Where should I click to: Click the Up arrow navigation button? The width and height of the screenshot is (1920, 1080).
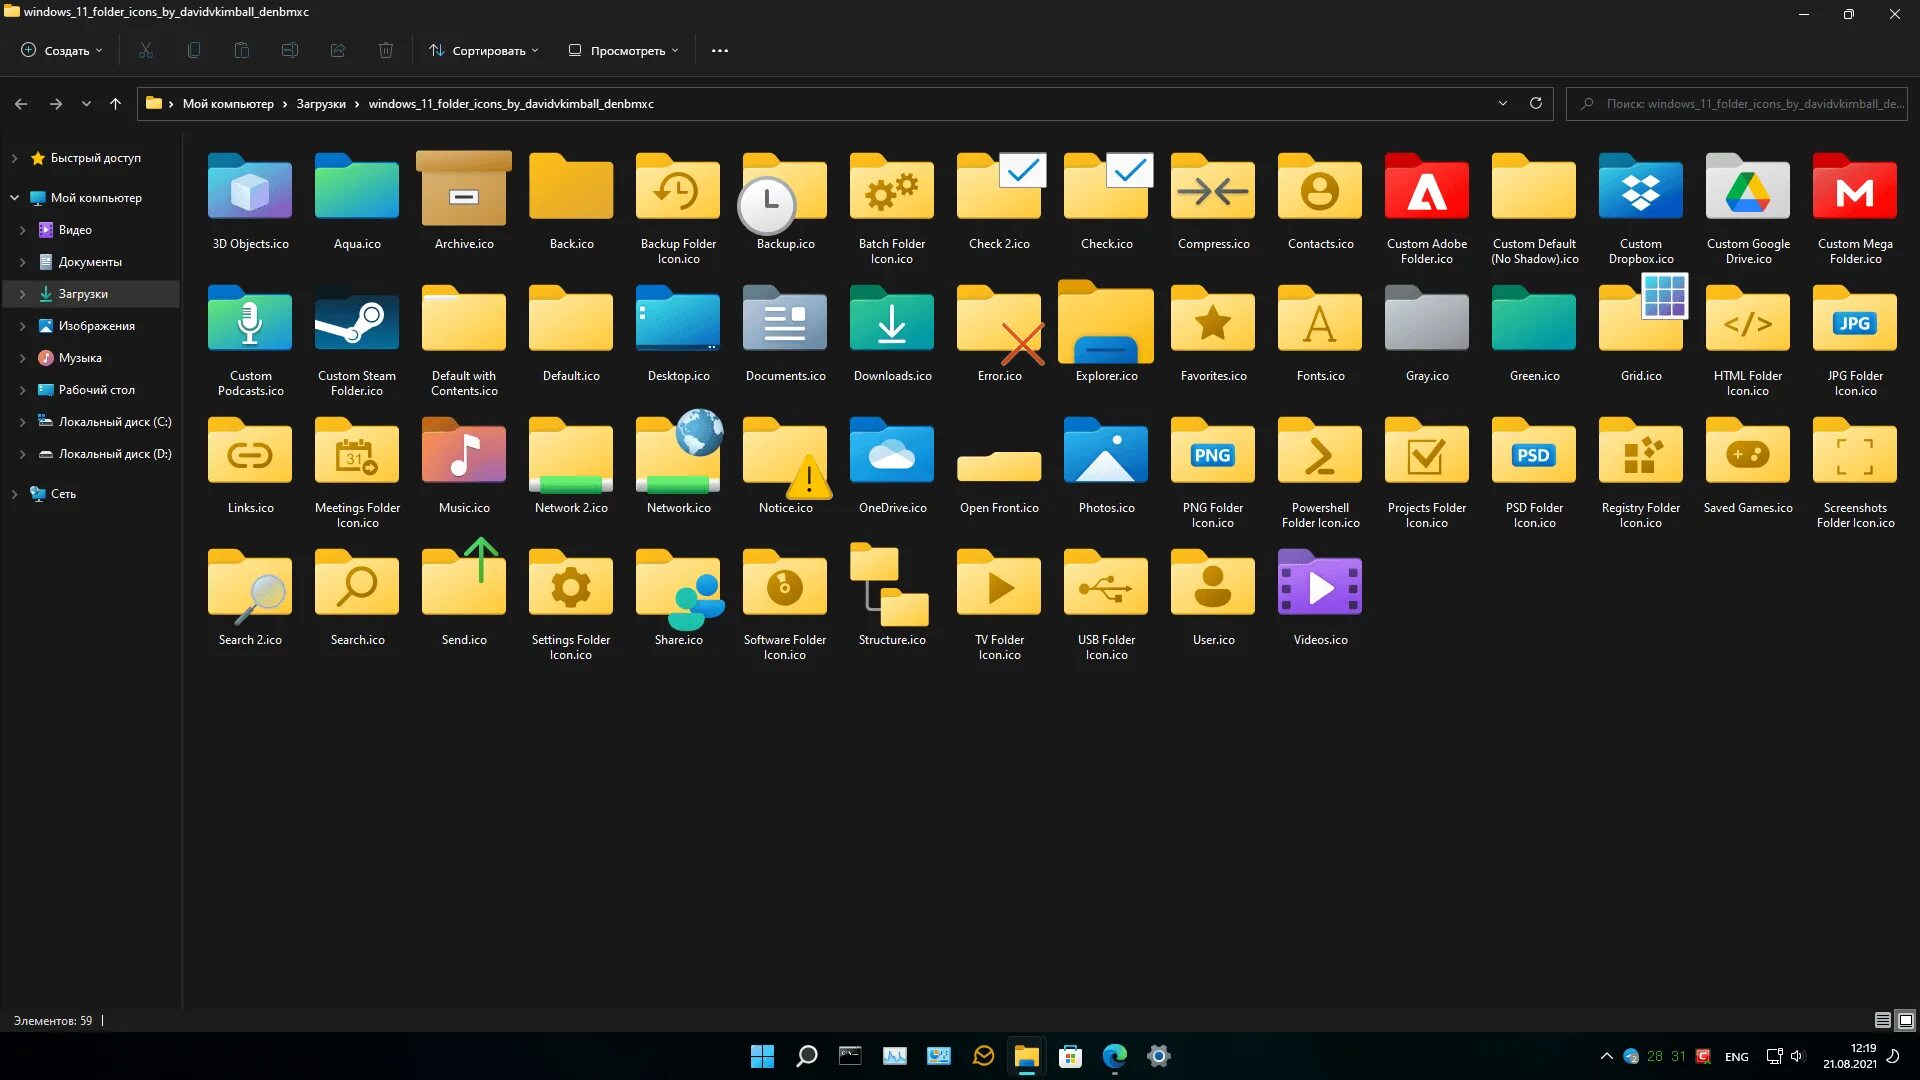pyautogui.click(x=115, y=103)
